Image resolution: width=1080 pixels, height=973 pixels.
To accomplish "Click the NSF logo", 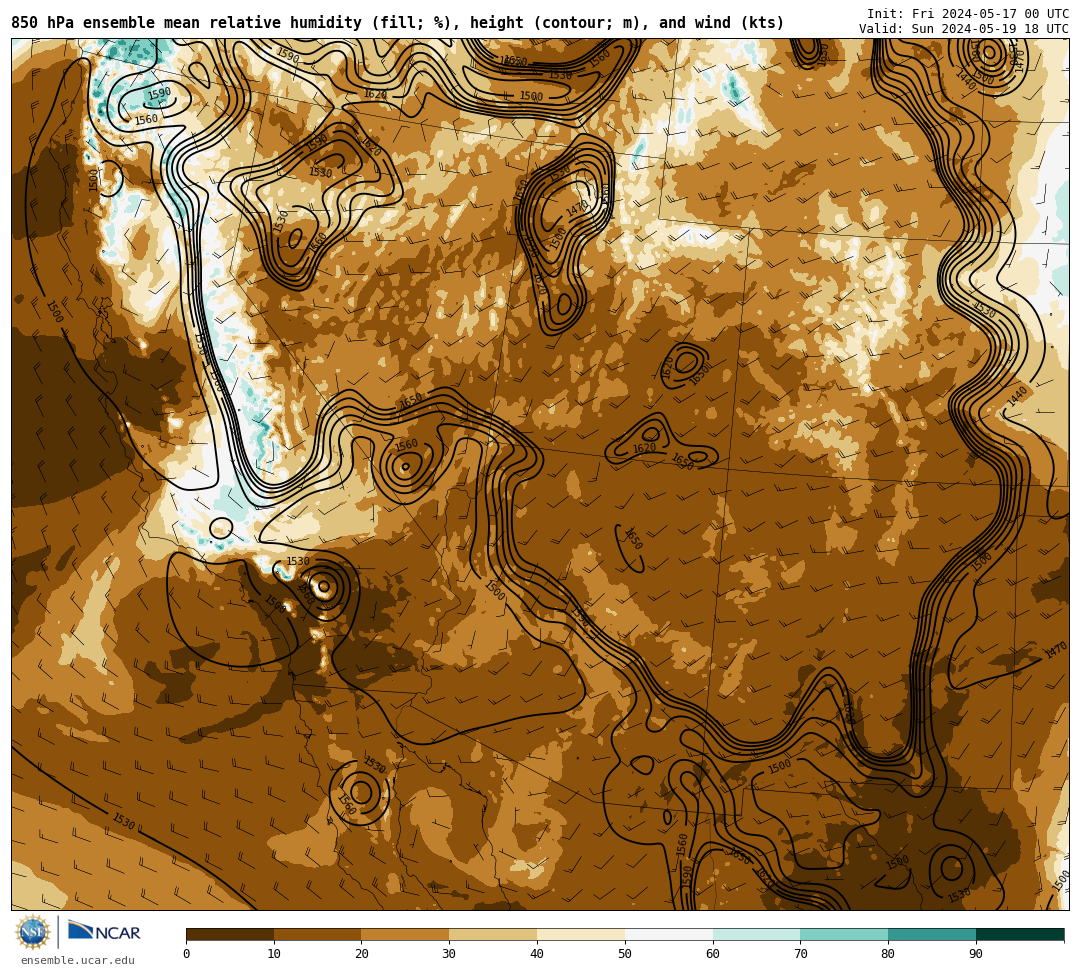I will 32,932.
